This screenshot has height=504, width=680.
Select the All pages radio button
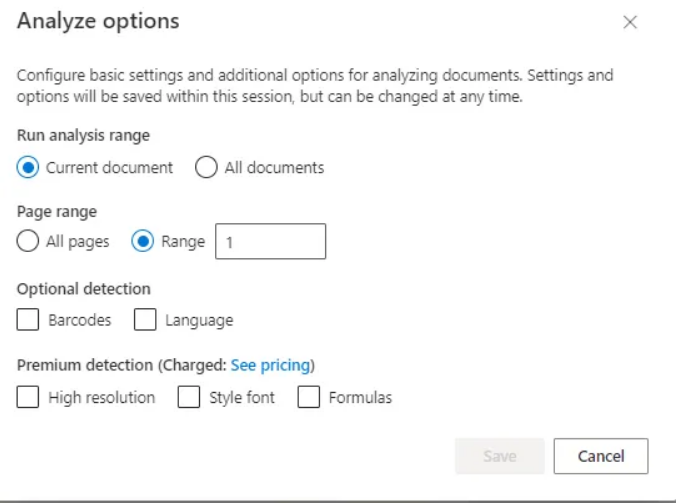click(28, 241)
